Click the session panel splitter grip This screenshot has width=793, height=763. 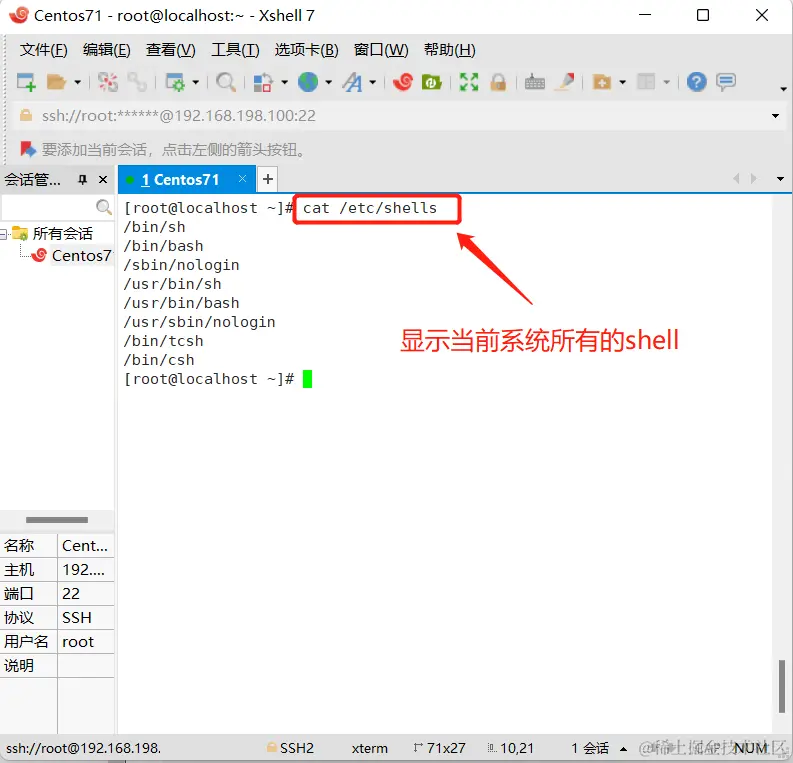tap(57, 520)
